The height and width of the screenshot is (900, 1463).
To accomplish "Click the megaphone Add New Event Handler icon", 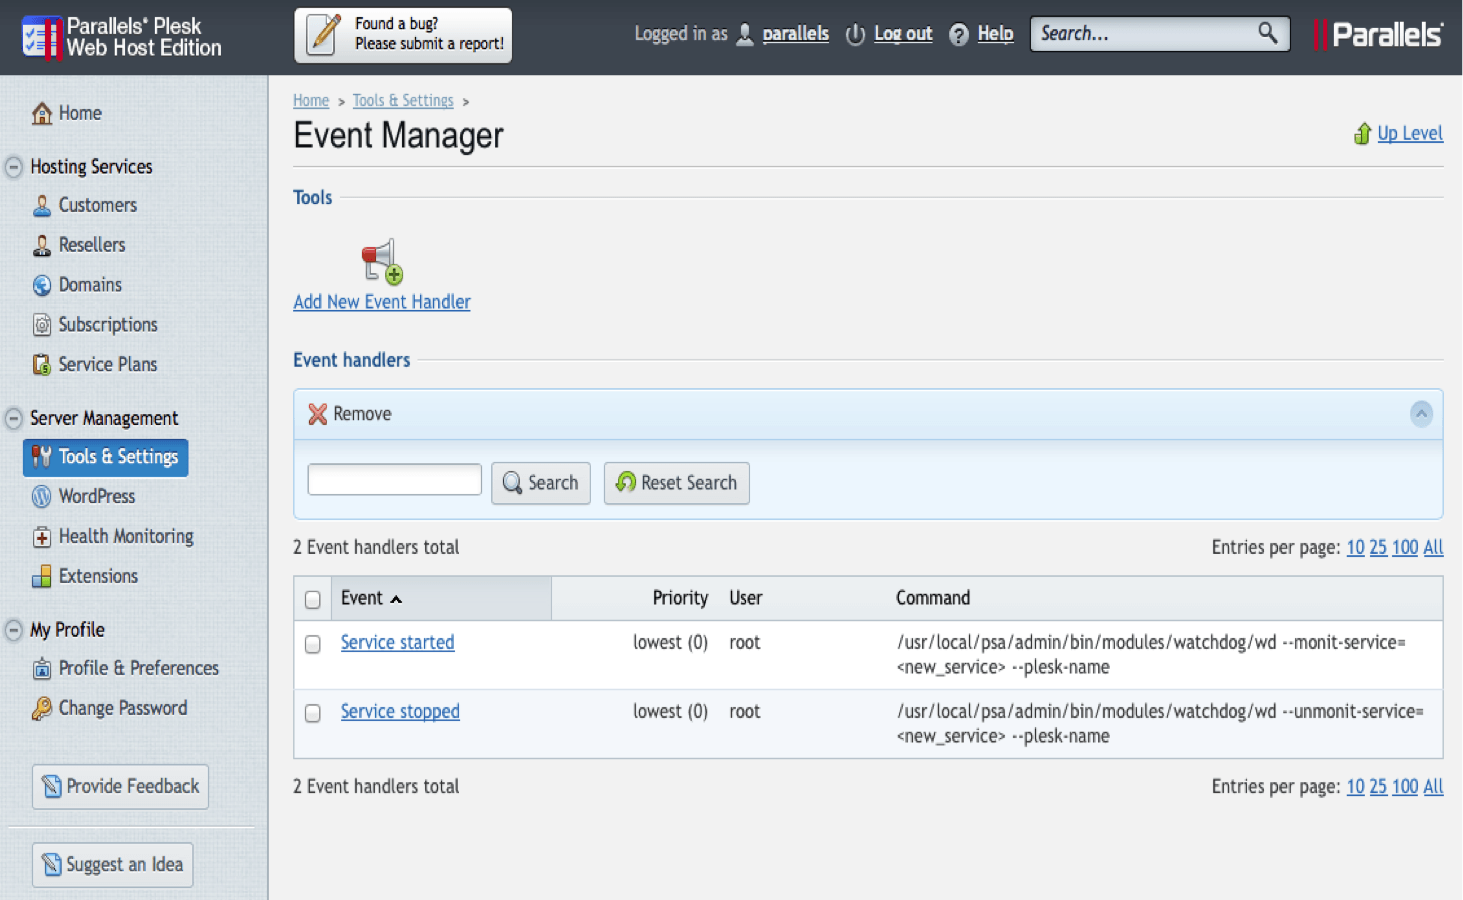I will point(382,261).
